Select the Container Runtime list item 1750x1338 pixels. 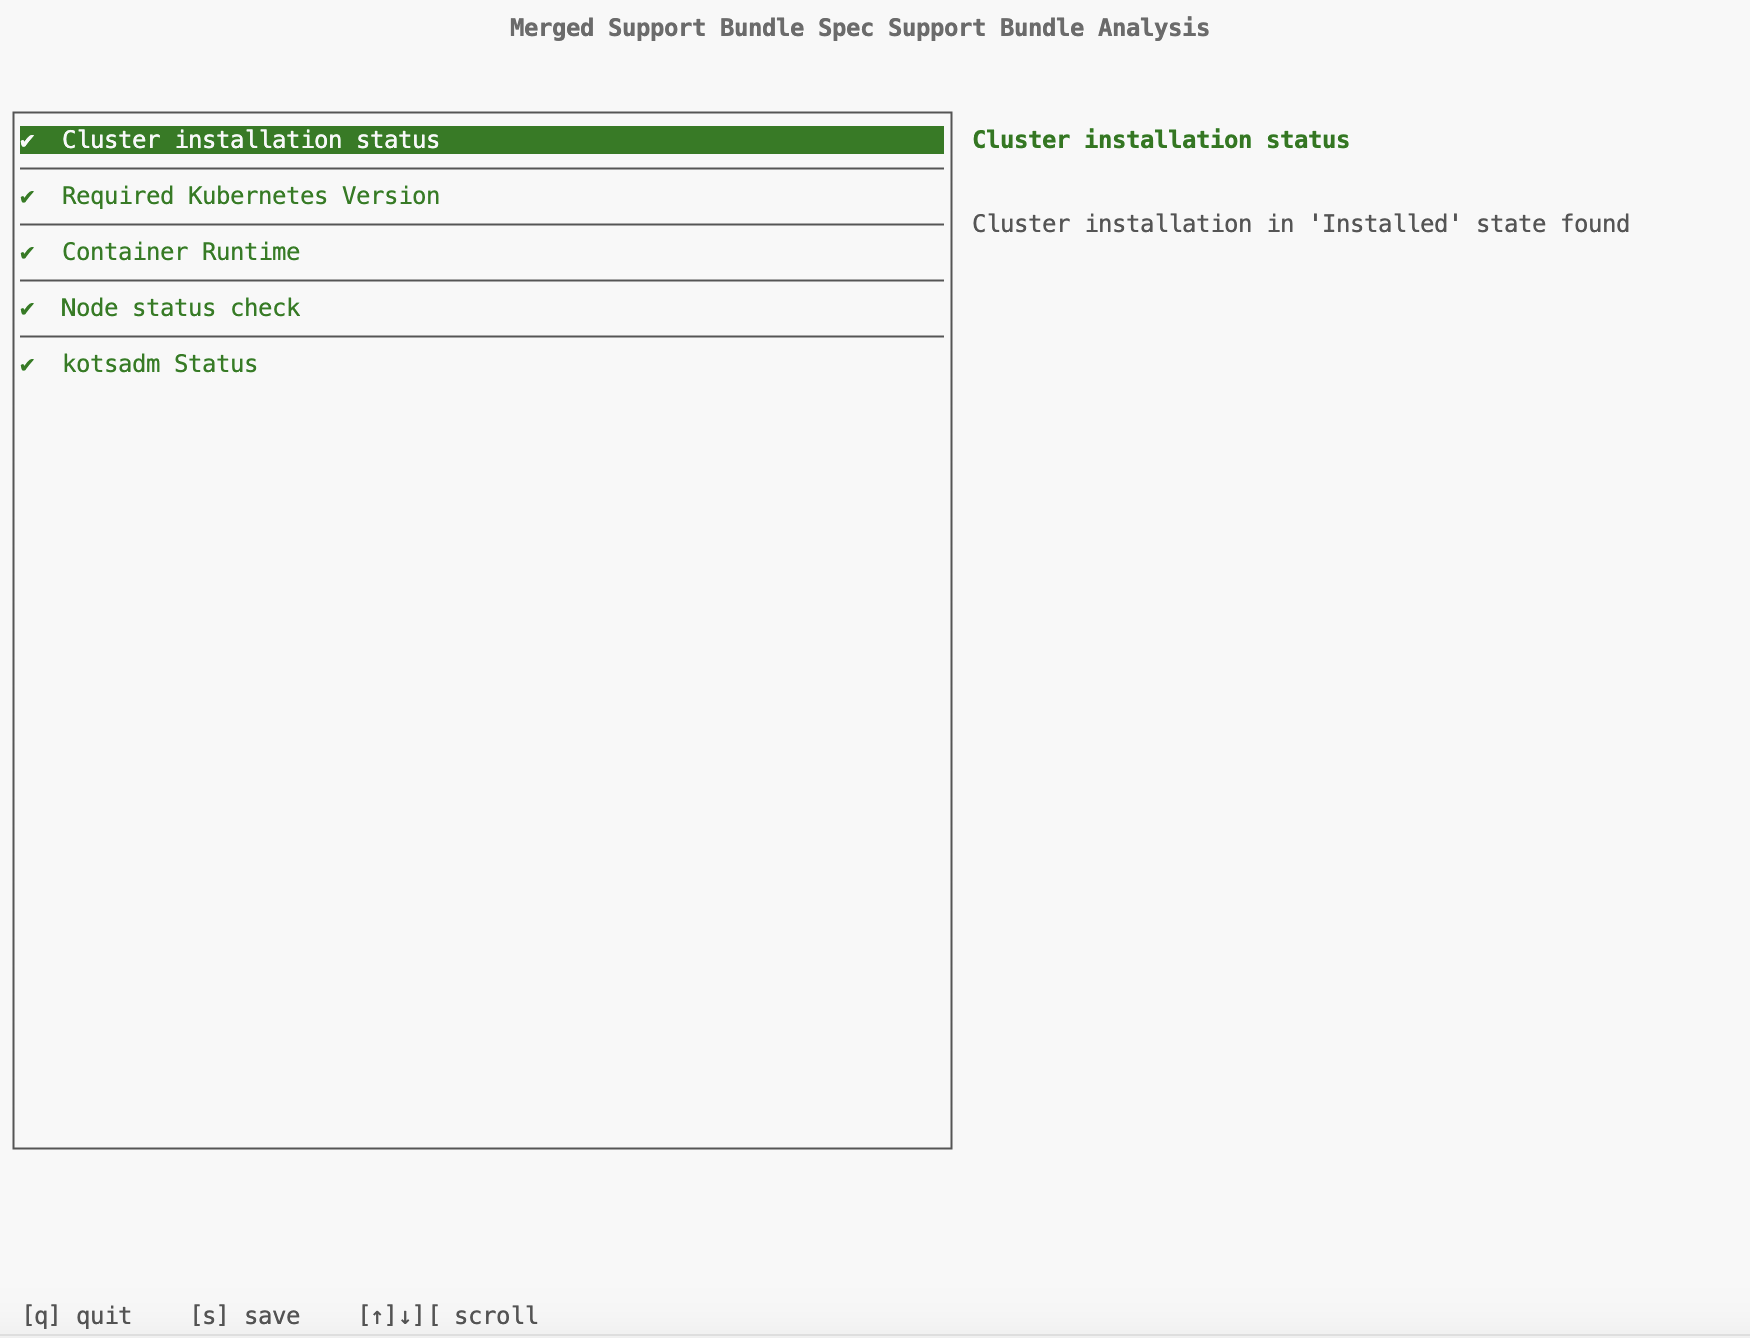click(181, 253)
